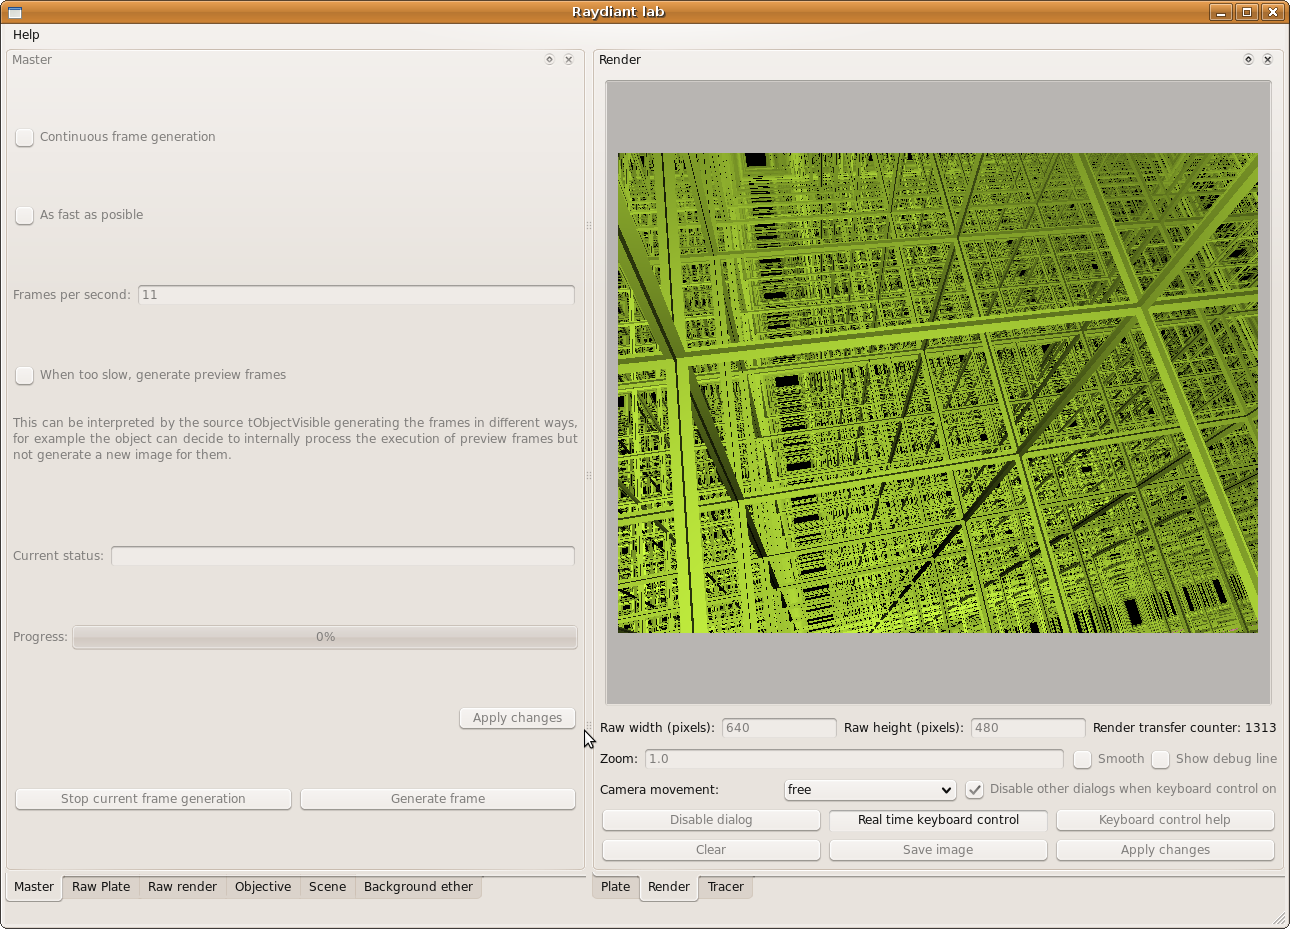Click the Generate frame button
Image resolution: width=1290 pixels, height=929 pixels.
(x=437, y=799)
